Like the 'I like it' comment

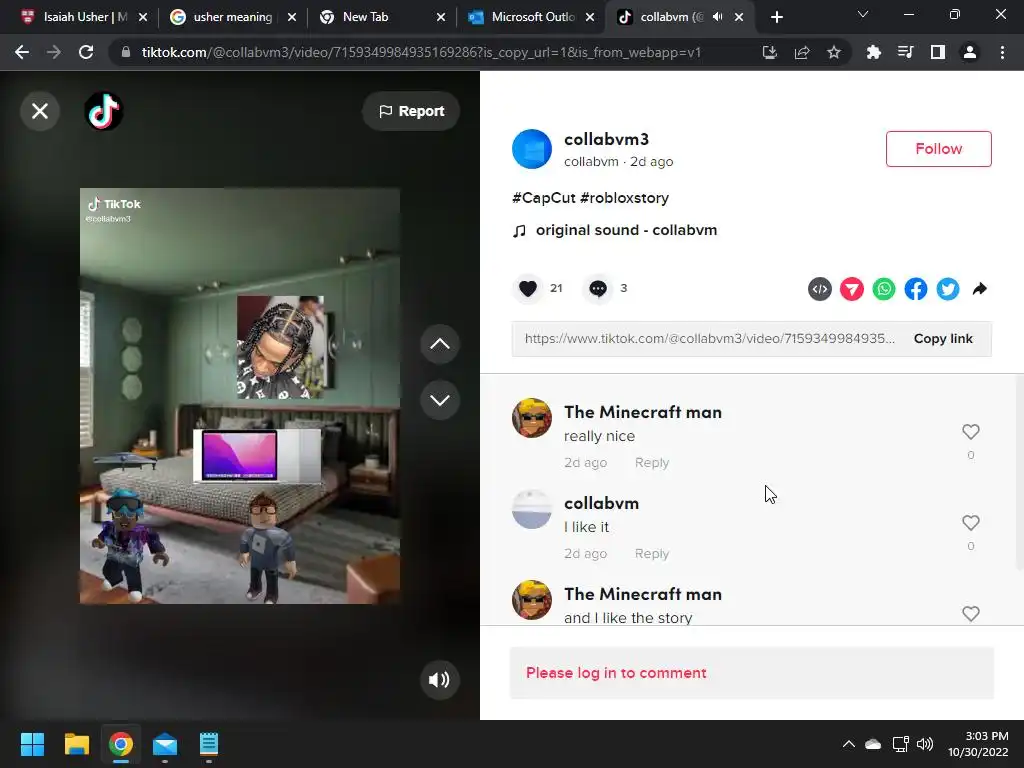click(970, 522)
